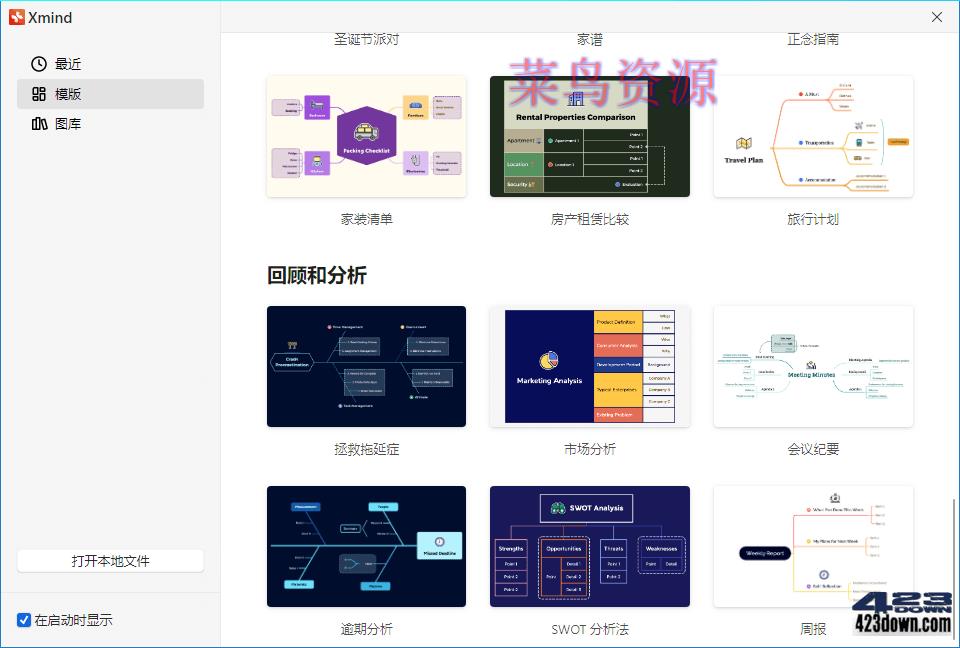Screen dimensions: 960x648
Task: Select the 周报 weekly report template
Action: click(812, 546)
